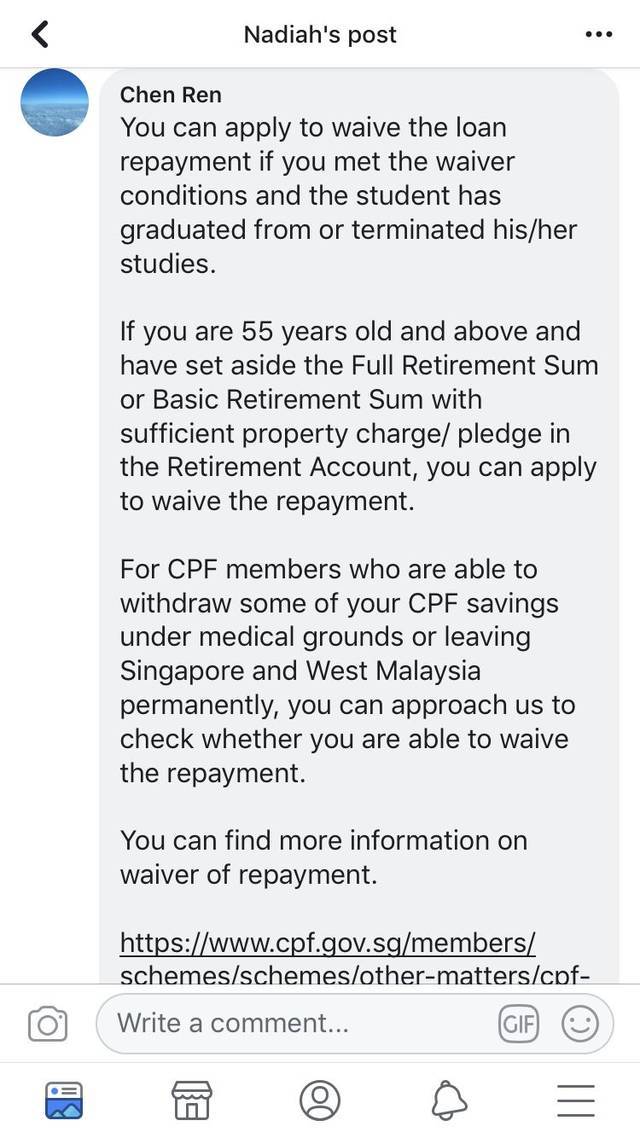The image size is (640, 1138).
Task: Tap Chen Ren's profile picture
Action: pos(55,102)
